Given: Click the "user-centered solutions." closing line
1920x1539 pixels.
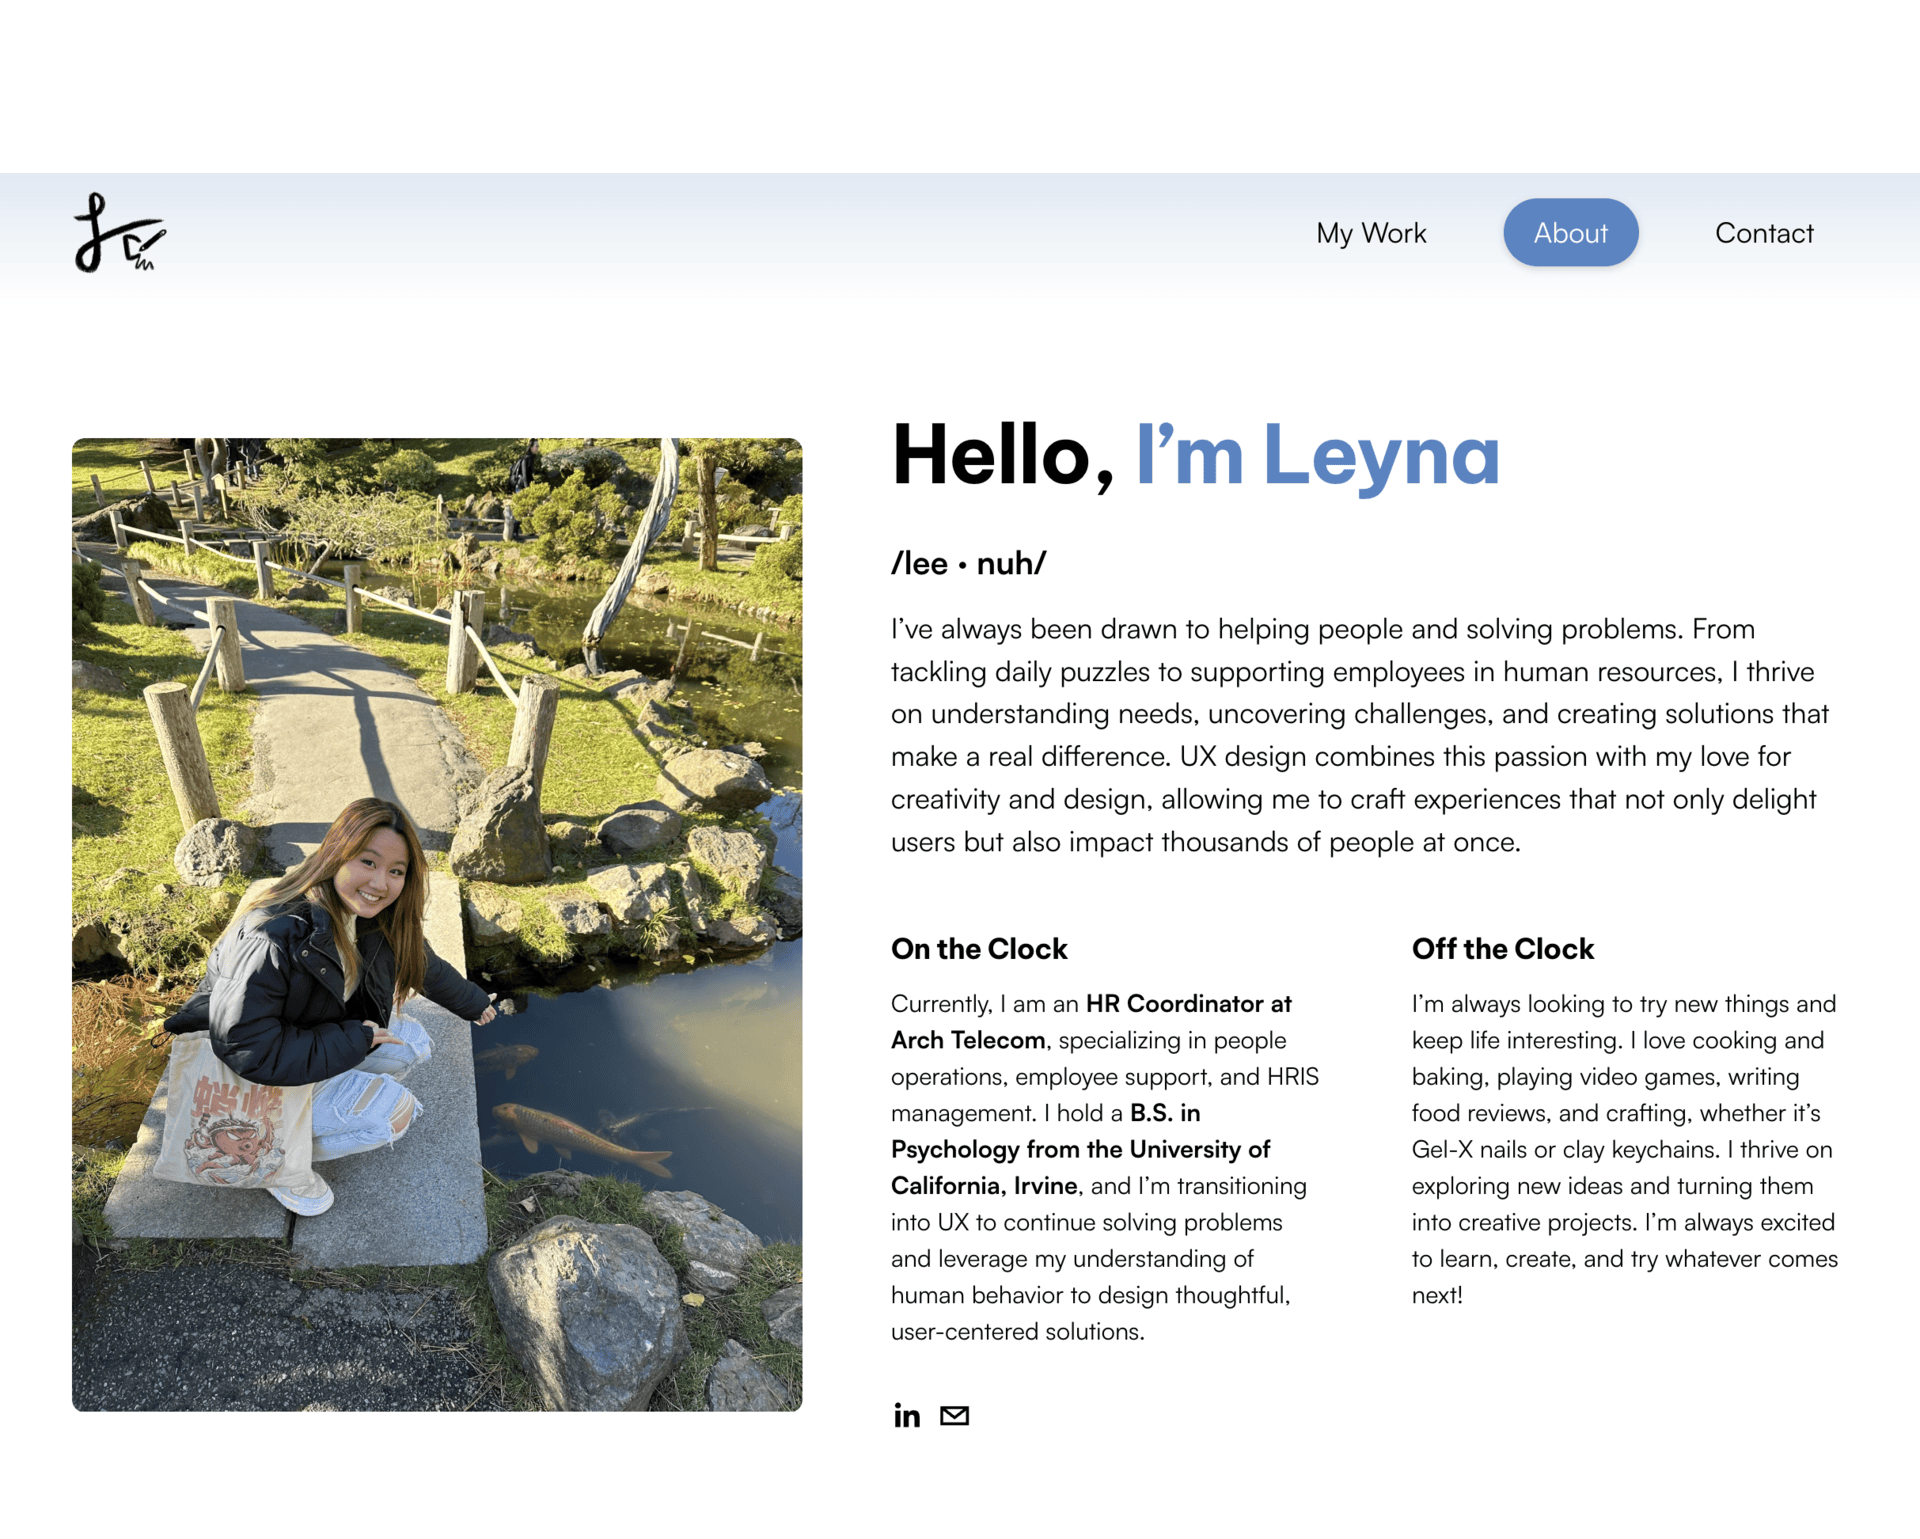Looking at the screenshot, I should (1017, 1332).
